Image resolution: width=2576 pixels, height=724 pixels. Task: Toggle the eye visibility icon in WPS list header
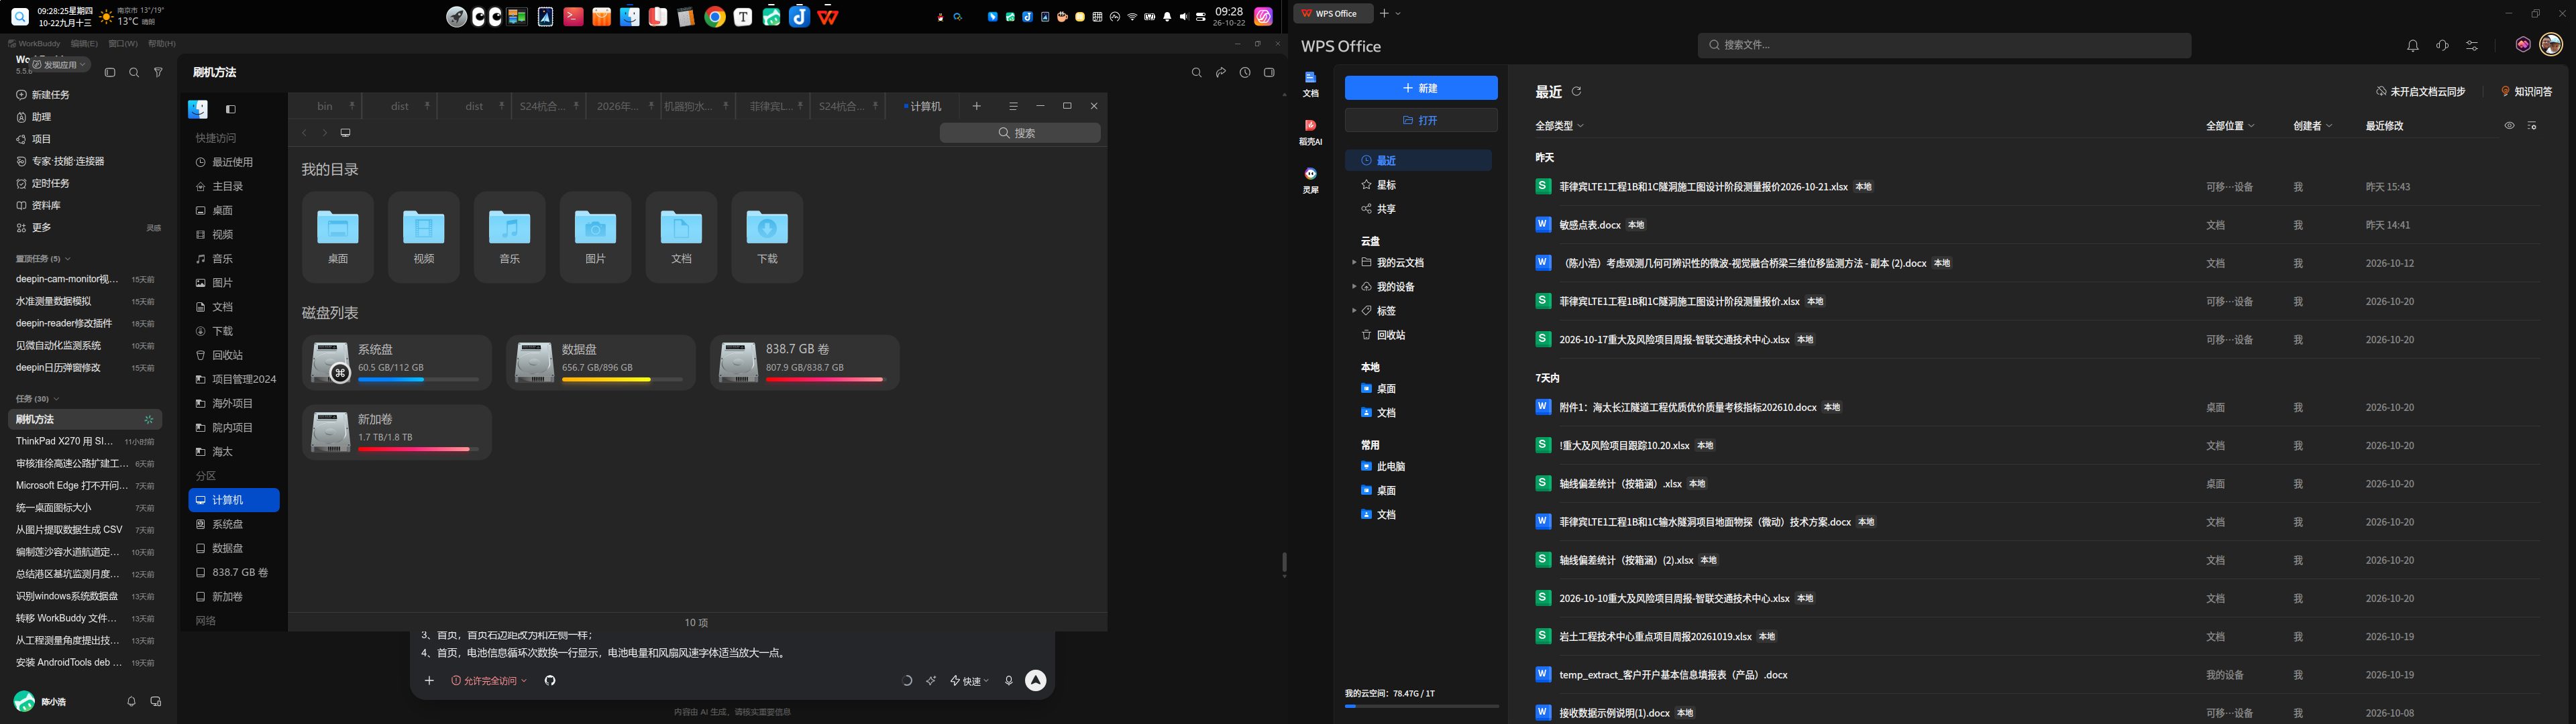tap(2509, 126)
